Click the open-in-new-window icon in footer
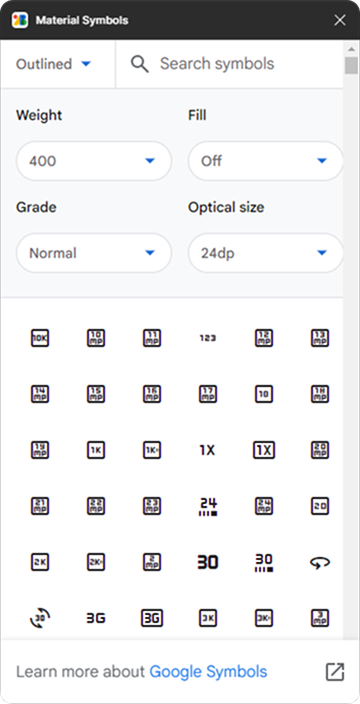 tap(335, 672)
